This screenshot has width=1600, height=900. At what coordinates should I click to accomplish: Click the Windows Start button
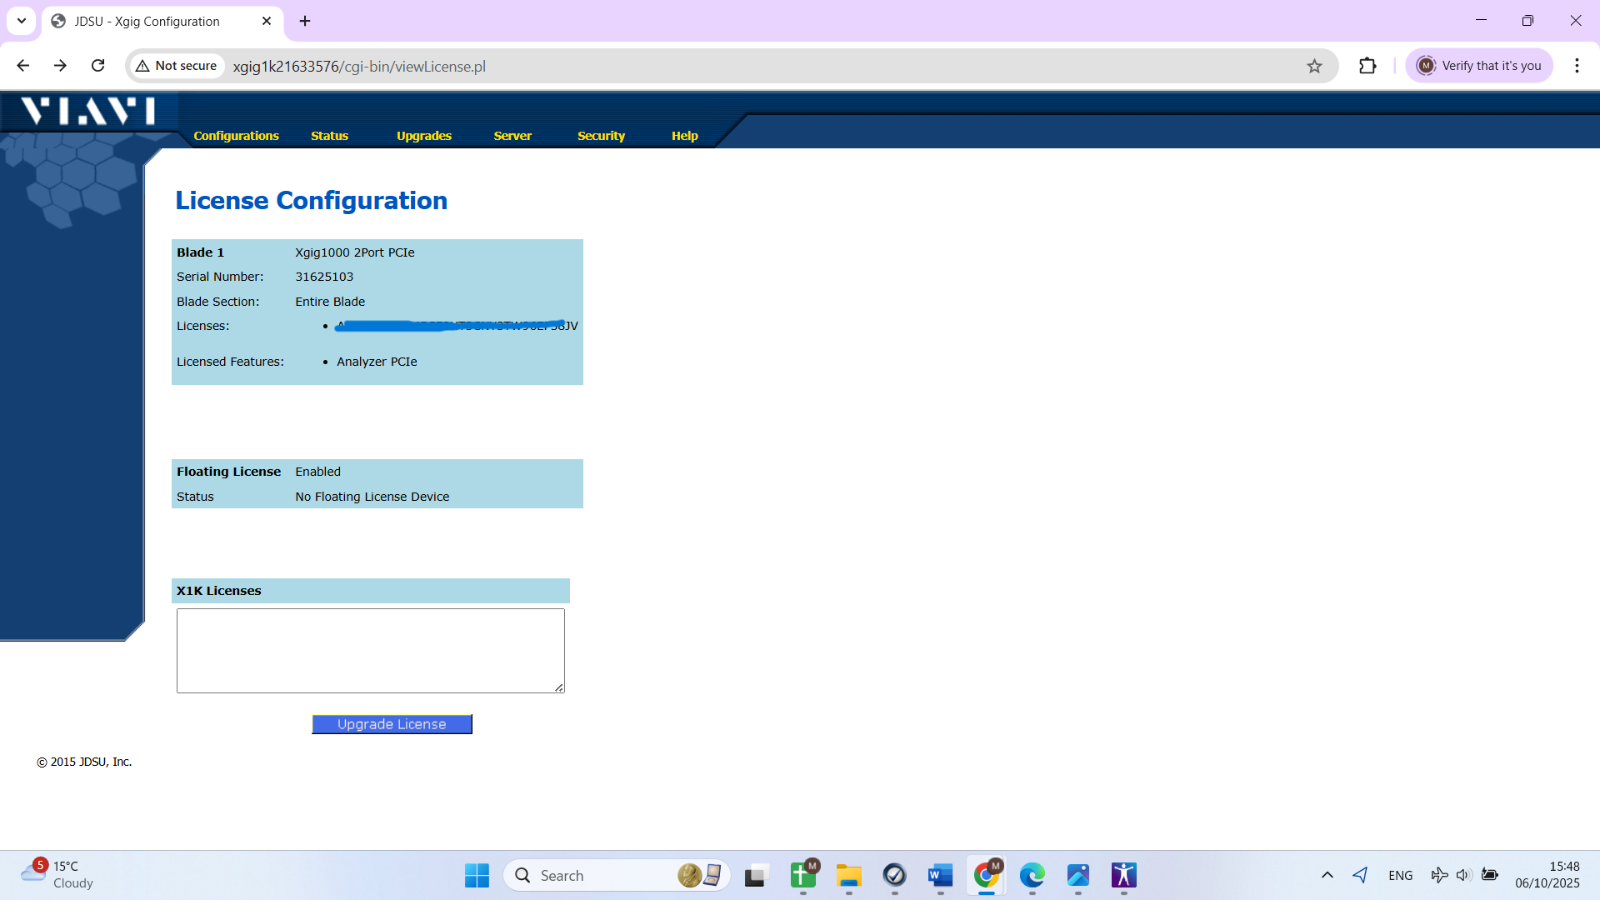click(477, 876)
